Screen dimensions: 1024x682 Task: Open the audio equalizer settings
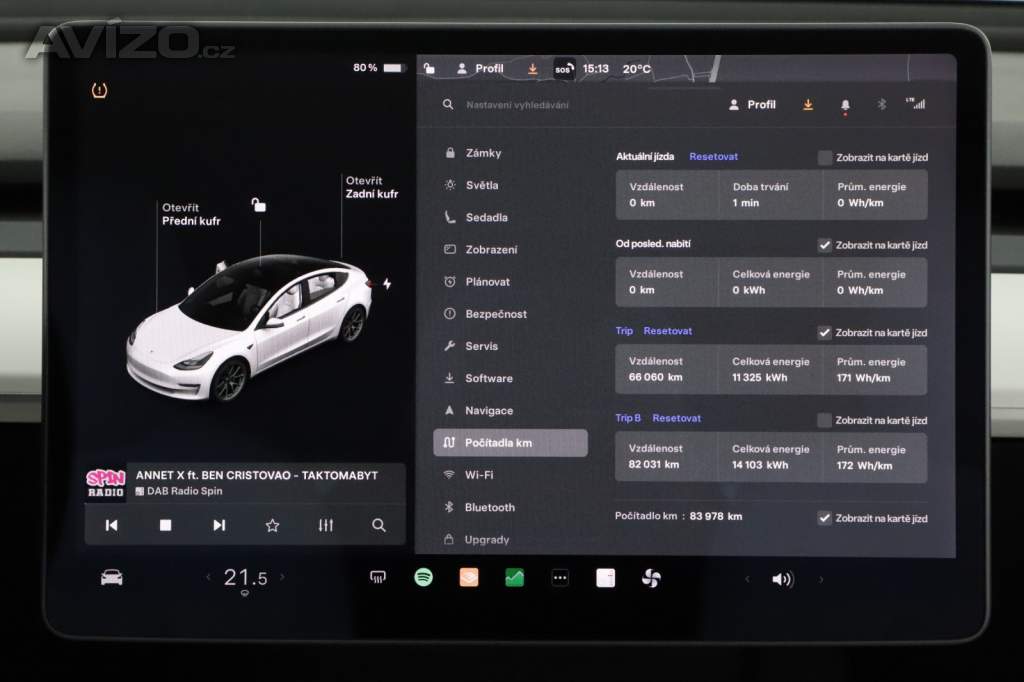325,525
